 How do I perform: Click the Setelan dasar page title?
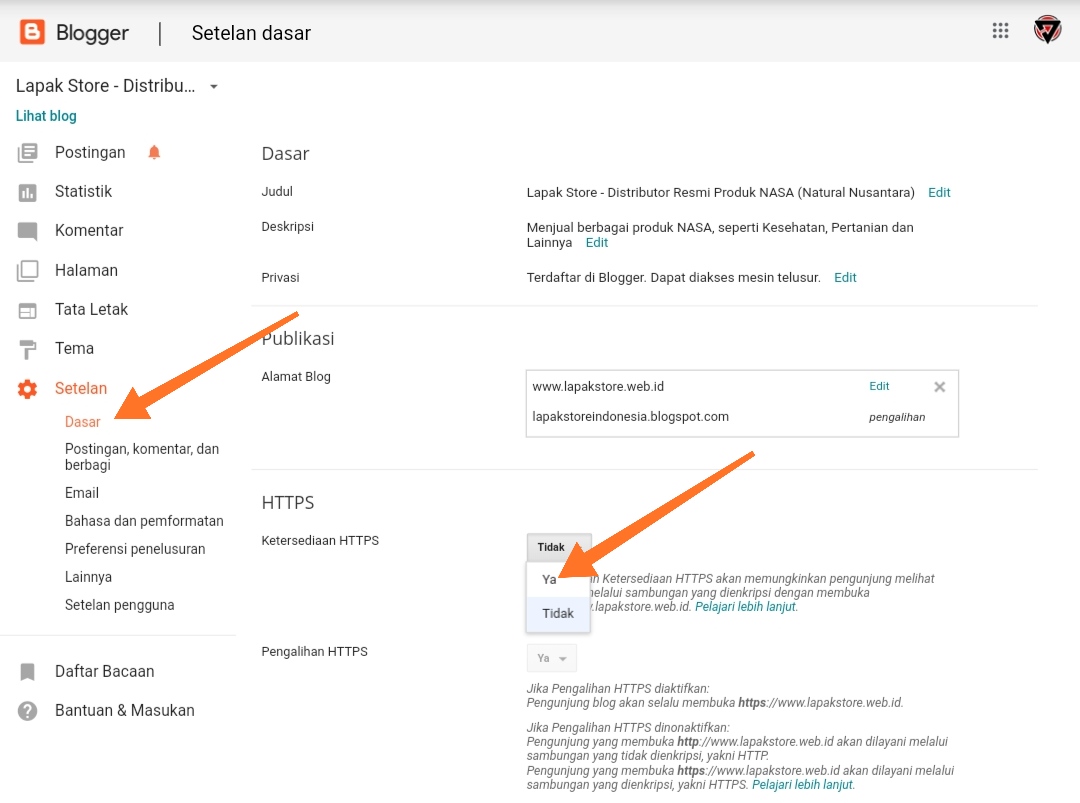[251, 33]
